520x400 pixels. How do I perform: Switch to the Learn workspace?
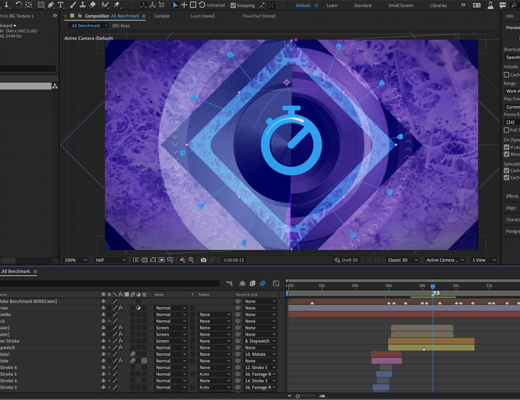click(332, 5)
